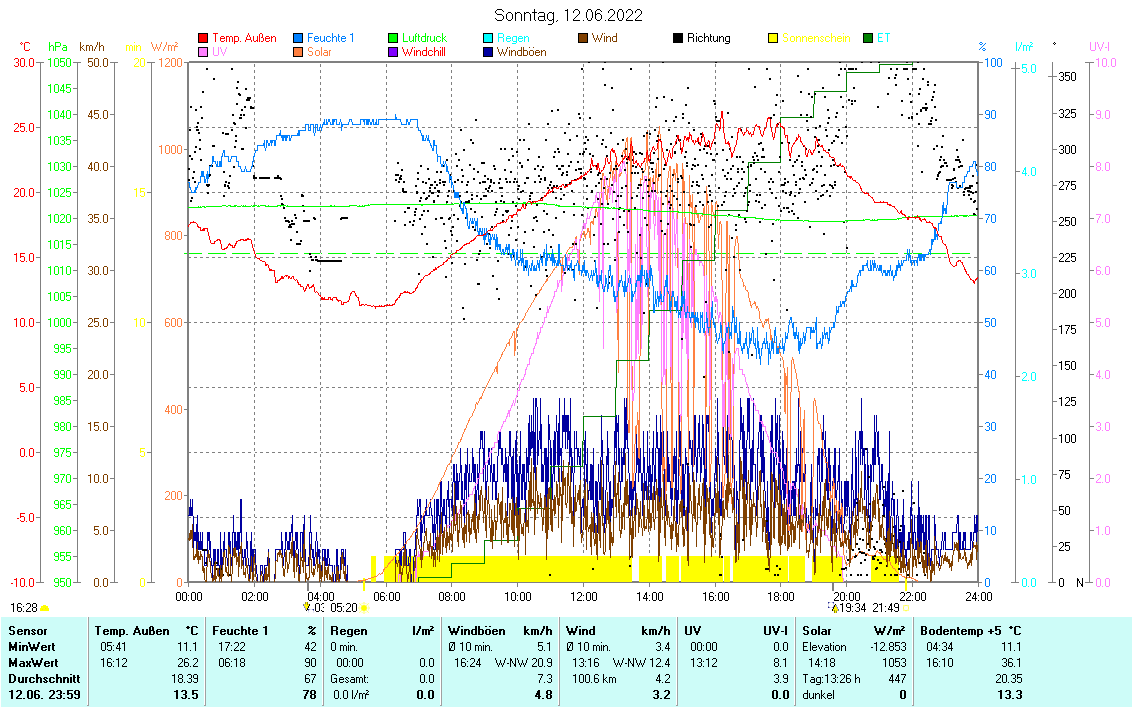The height and width of the screenshot is (707, 1132).
Task: Click the Windchill legend label
Action: [424, 52]
